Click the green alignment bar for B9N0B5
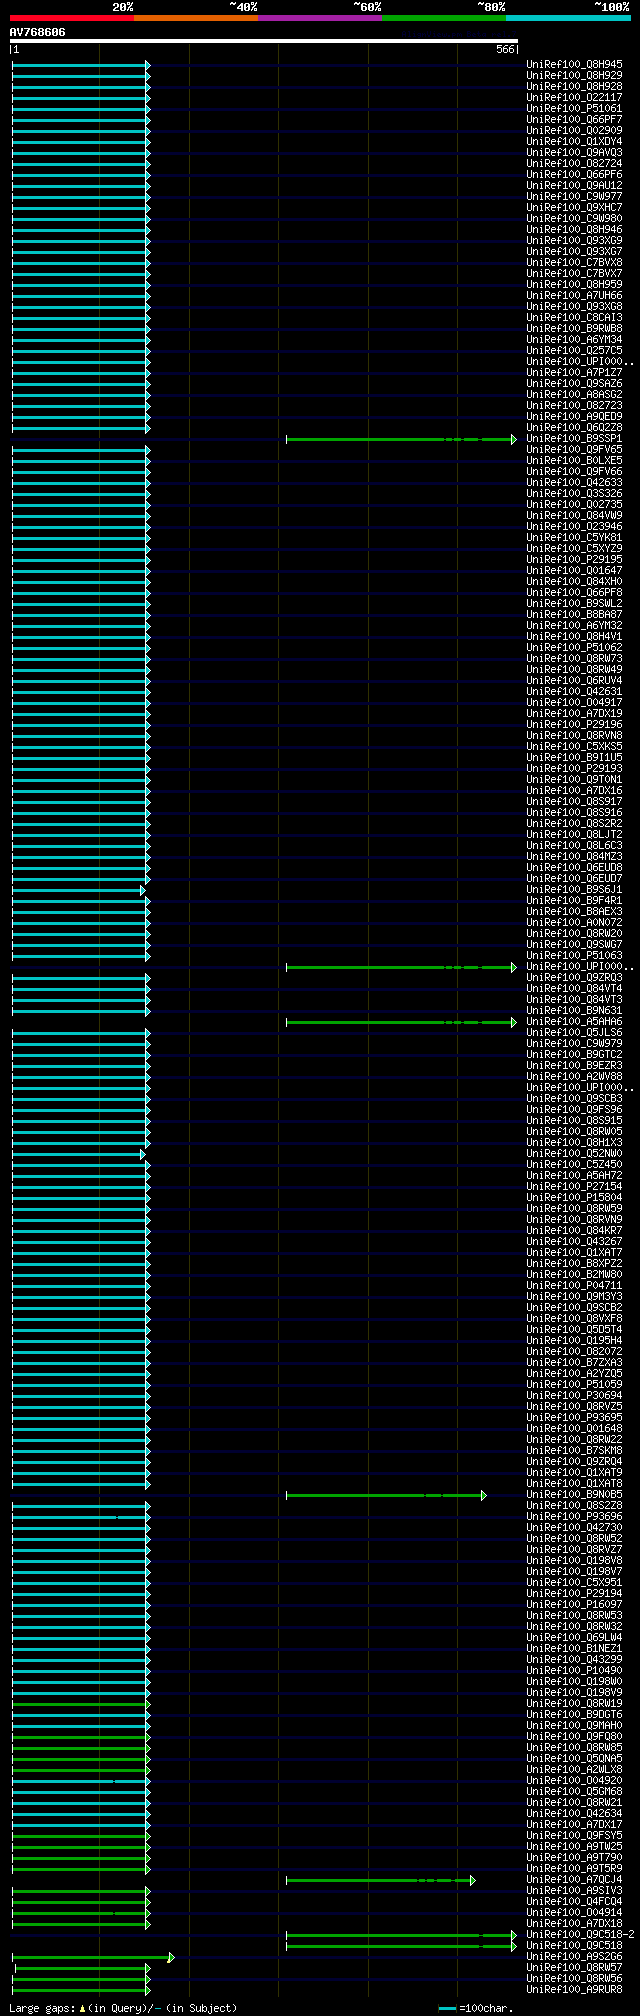Image resolution: width=640 pixels, height=2016 pixels. pos(386,1495)
